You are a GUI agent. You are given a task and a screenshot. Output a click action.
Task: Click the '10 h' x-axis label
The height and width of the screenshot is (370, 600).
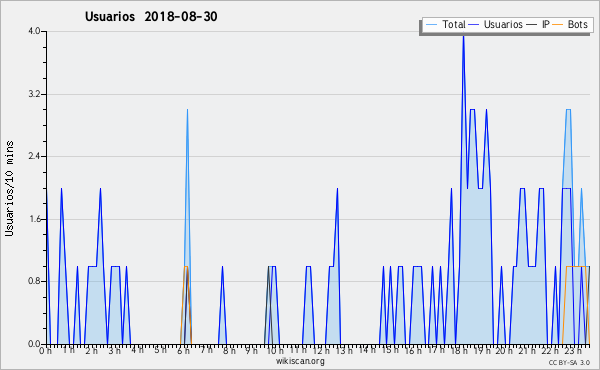(275, 350)
